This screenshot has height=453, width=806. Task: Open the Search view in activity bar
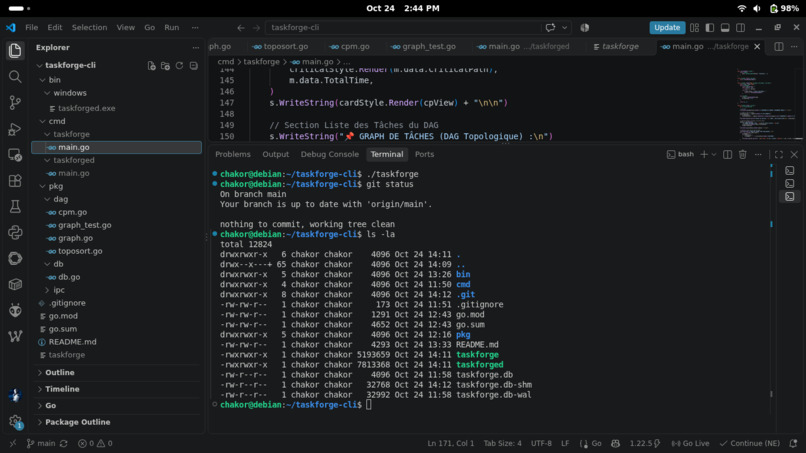pyautogui.click(x=15, y=77)
